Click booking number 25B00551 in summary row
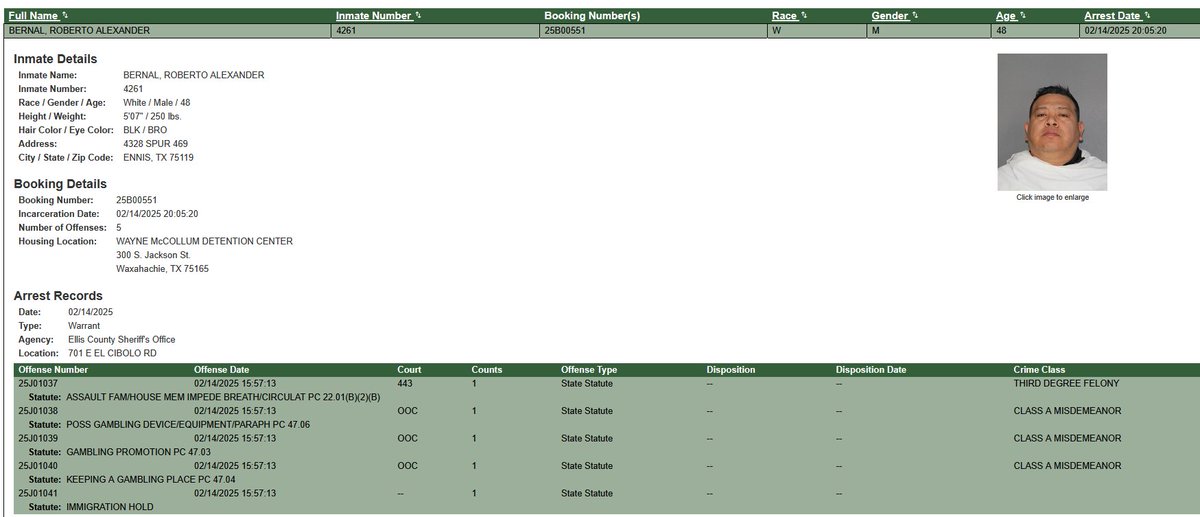This screenshot has width=1200, height=517. [x=563, y=31]
